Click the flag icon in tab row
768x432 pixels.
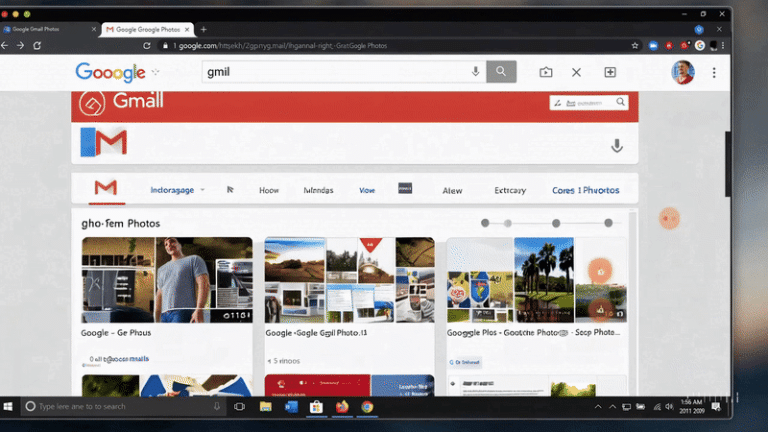[x=230, y=190]
